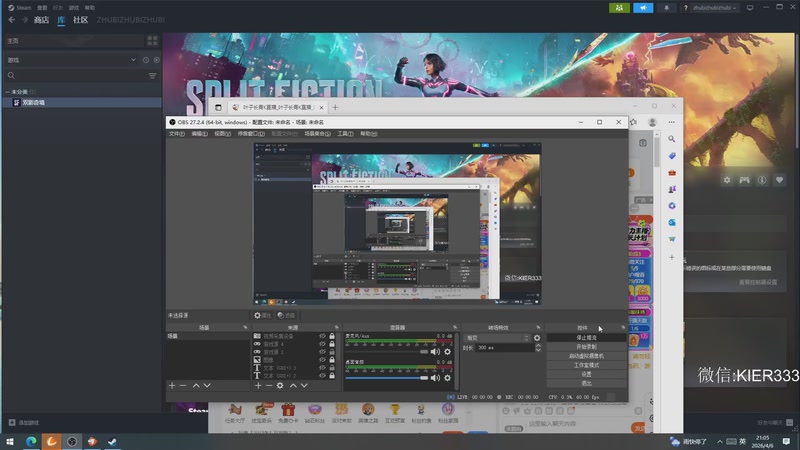Pop out the OBS 场景 dock with its header icon

[x=245, y=328]
